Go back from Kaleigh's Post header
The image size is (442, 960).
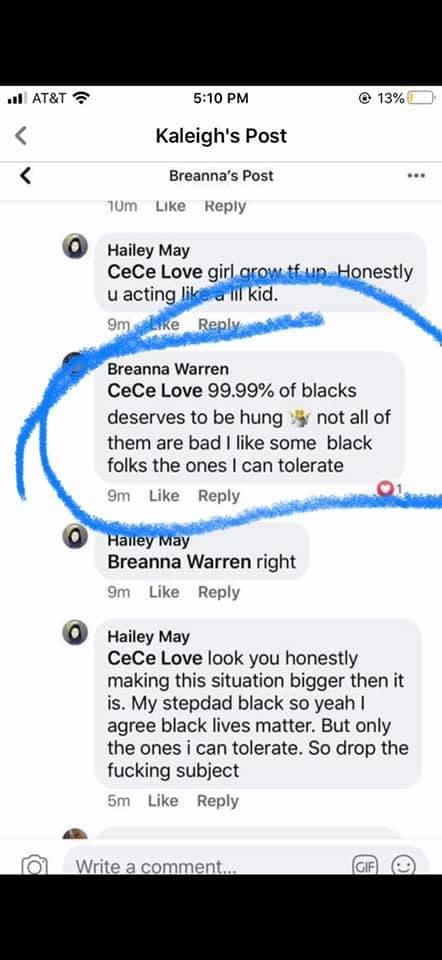tap(21, 136)
